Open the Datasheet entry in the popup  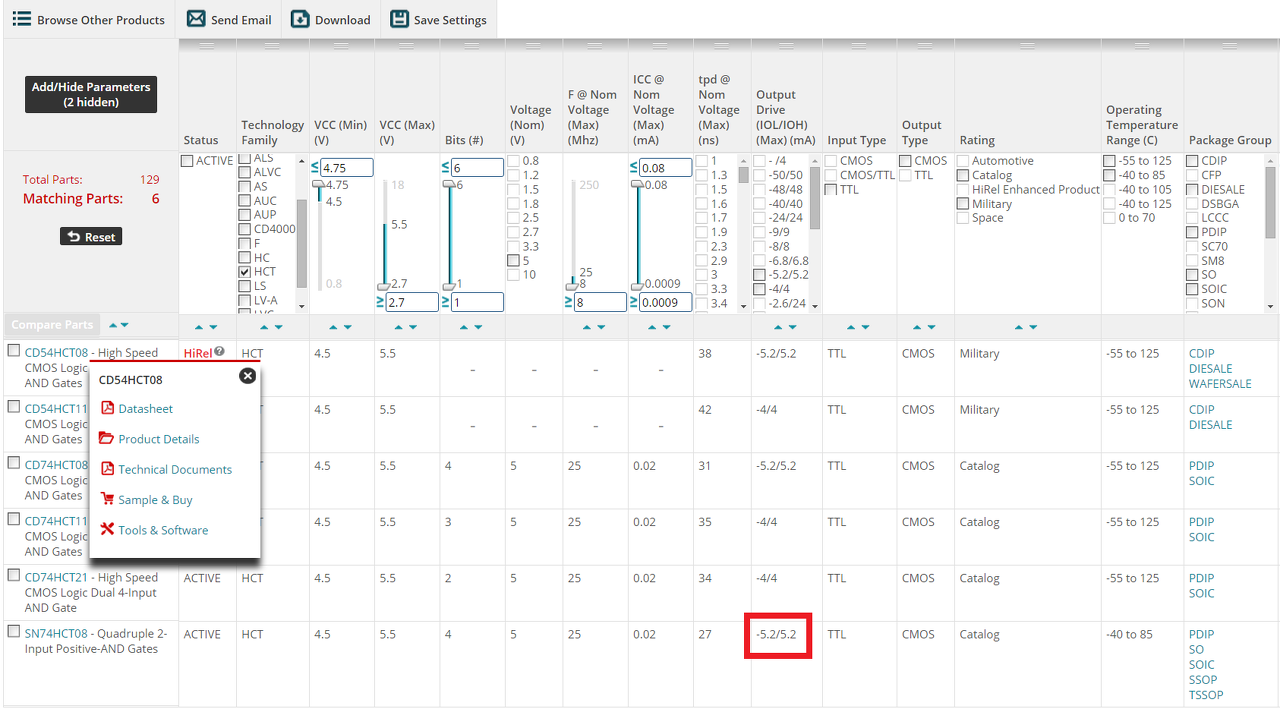click(145, 409)
